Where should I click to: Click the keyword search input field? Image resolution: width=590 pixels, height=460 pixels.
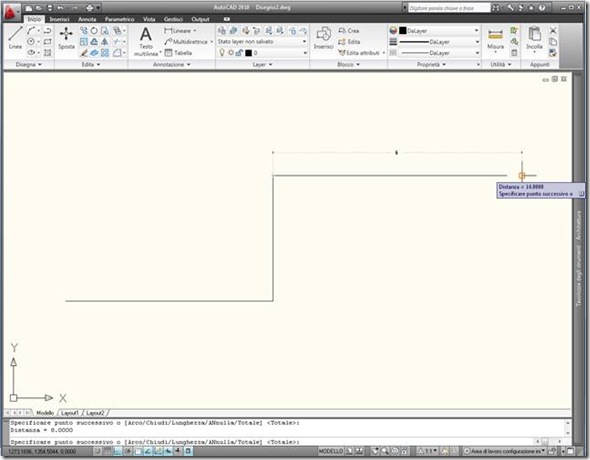click(449, 8)
